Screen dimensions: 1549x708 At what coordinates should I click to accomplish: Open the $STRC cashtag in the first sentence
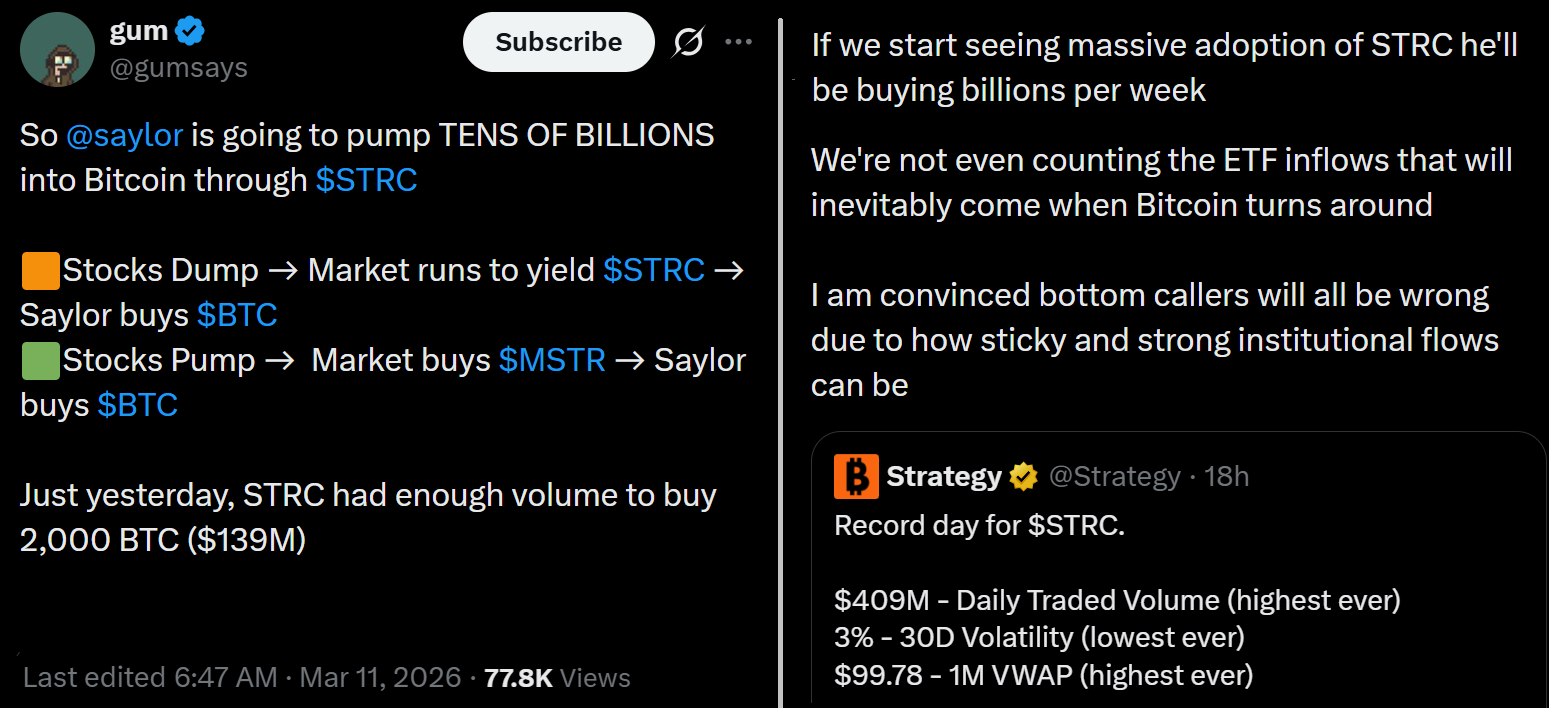click(x=367, y=180)
